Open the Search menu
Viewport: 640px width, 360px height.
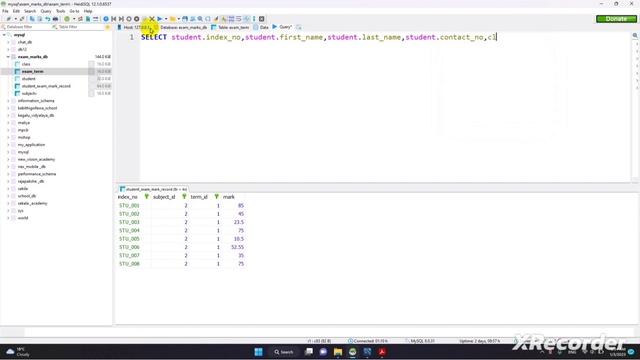click(30, 11)
